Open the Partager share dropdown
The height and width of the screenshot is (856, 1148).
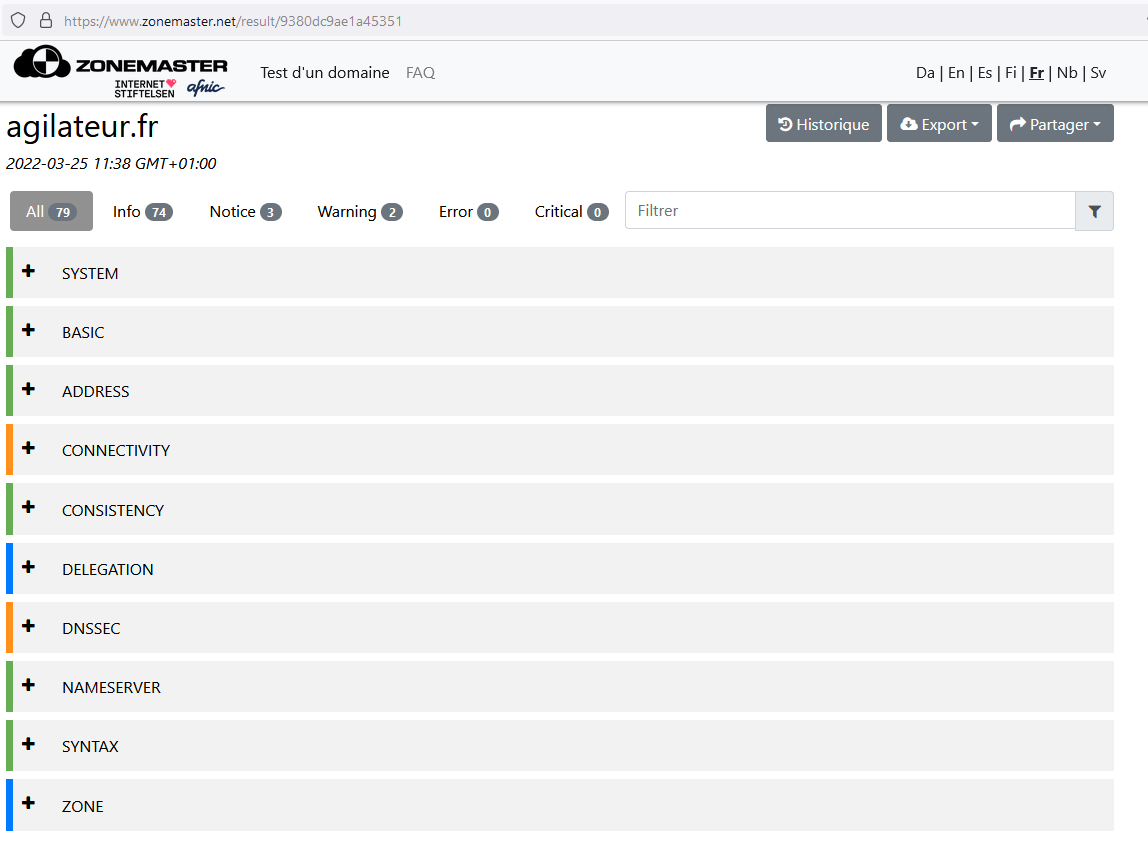click(1055, 124)
